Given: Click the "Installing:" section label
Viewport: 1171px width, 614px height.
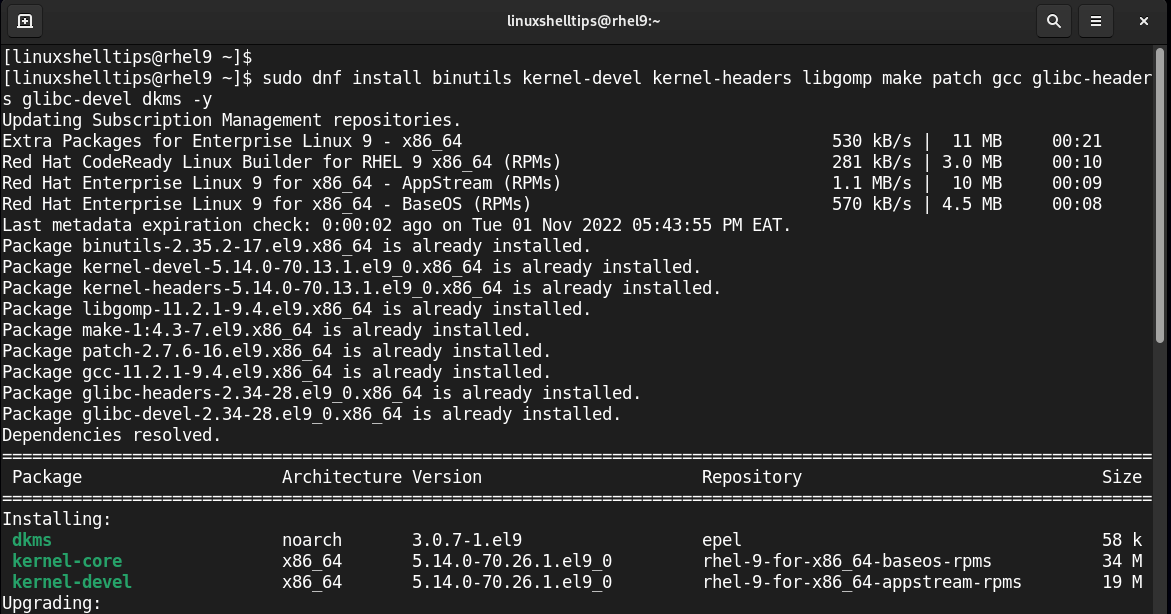Looking at the screenshot, I should (x=57, y=519).
